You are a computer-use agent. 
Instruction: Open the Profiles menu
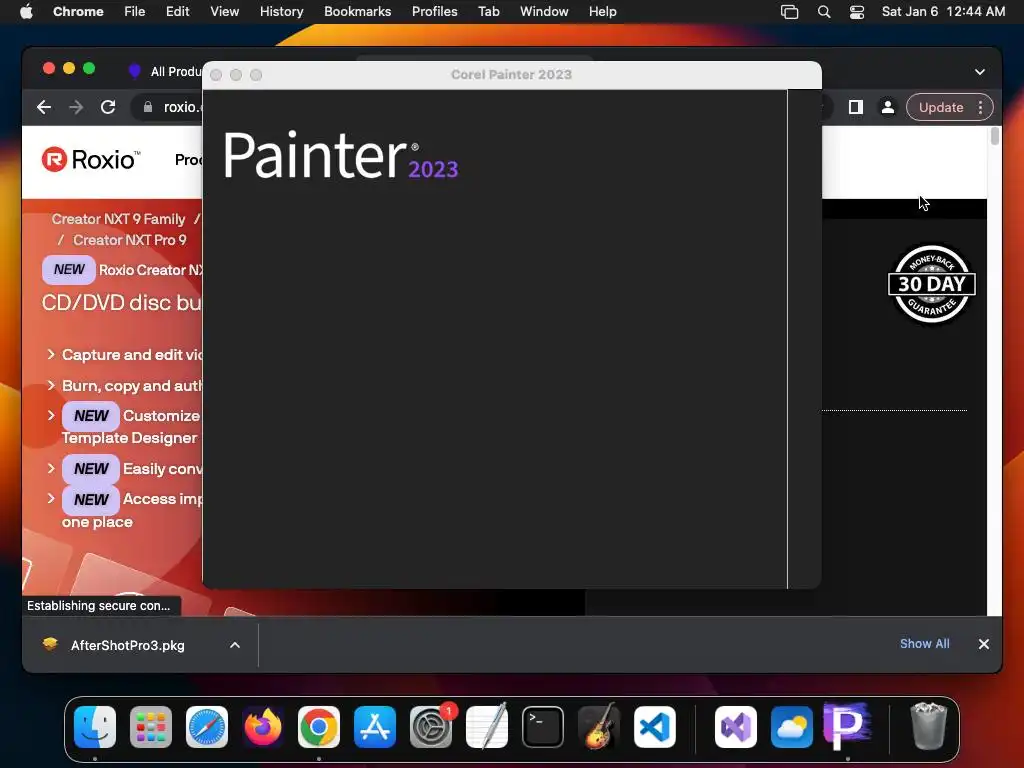pyautogui.click(x=435, y=12)
